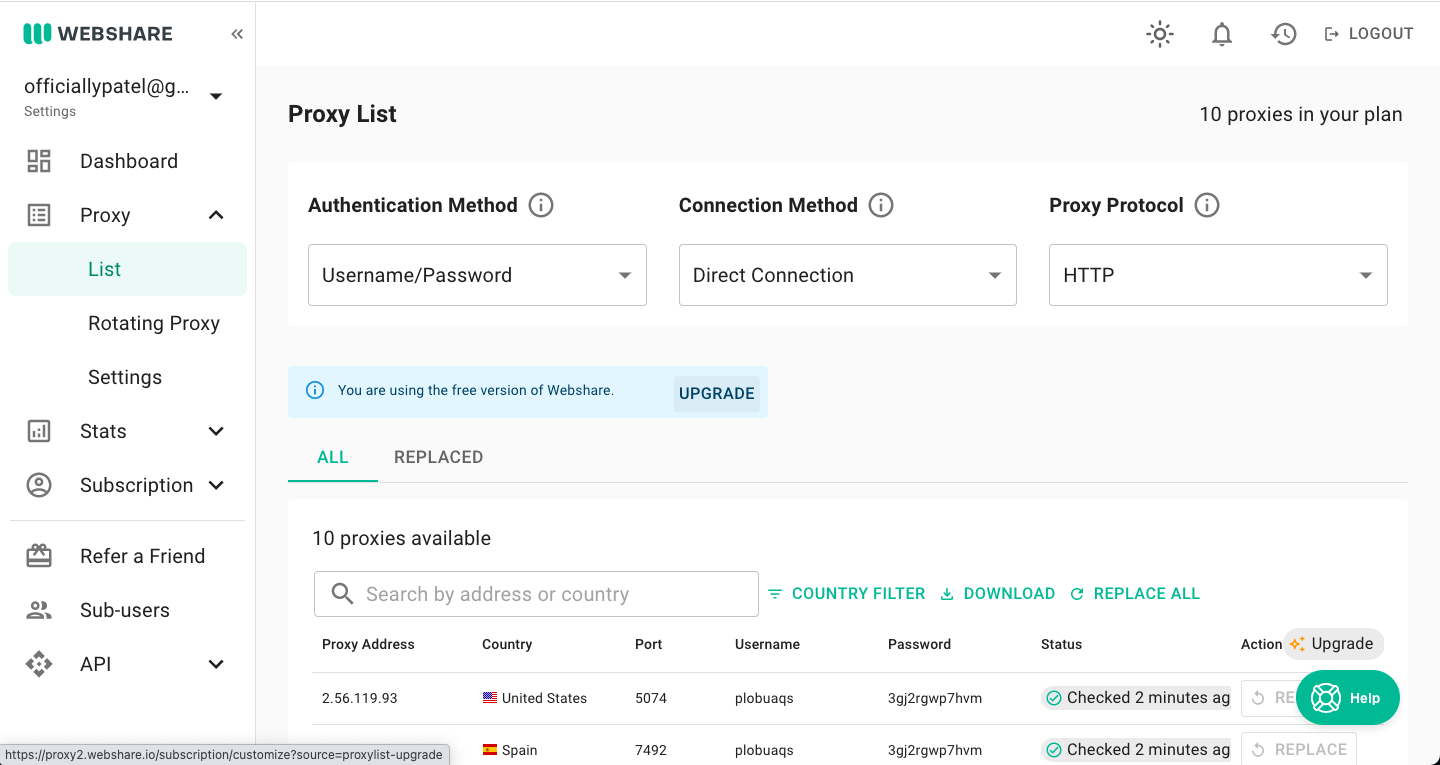Show Connection Method info icon
This screenshot has height=765, width=1440.
pyautogui.click(x=881, y=205)
